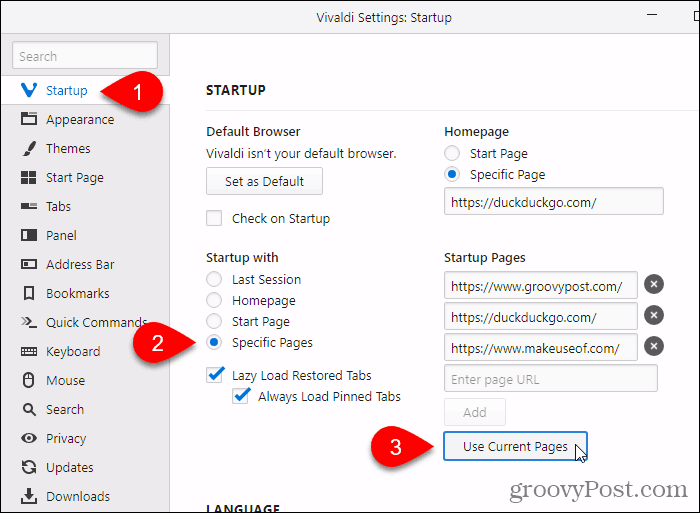Click the Bookmarks icon in sidebar
This screenshot has width=700, height=513.
click(x=29, y=293)
